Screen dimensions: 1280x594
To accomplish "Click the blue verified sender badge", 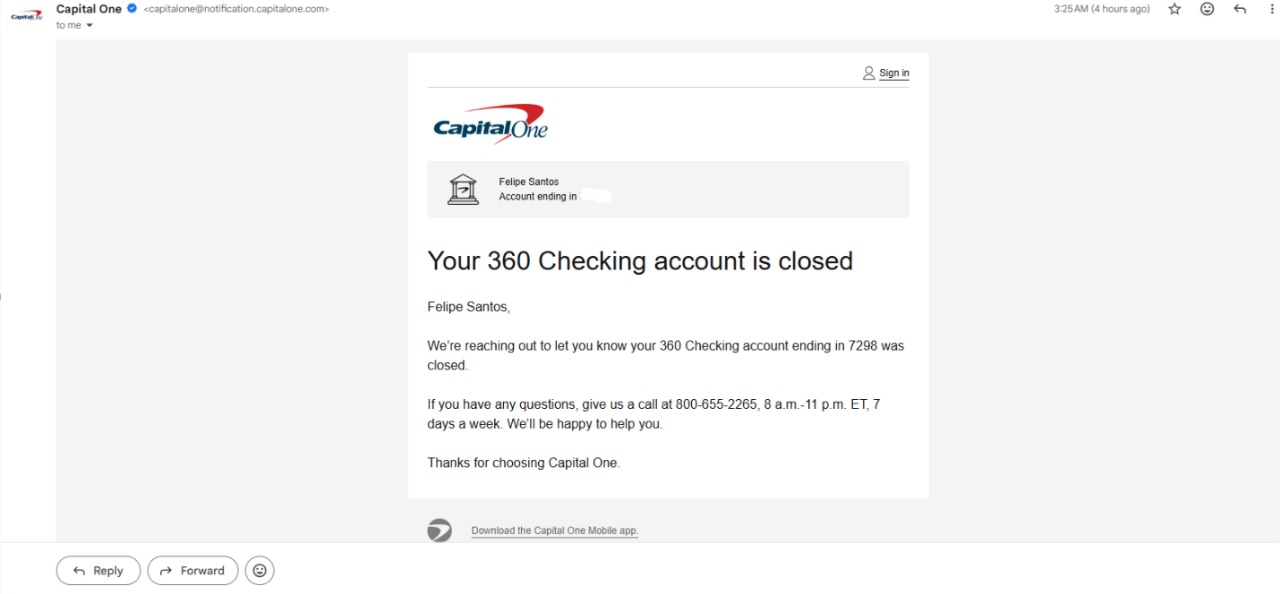I will [x=132, y=9].
